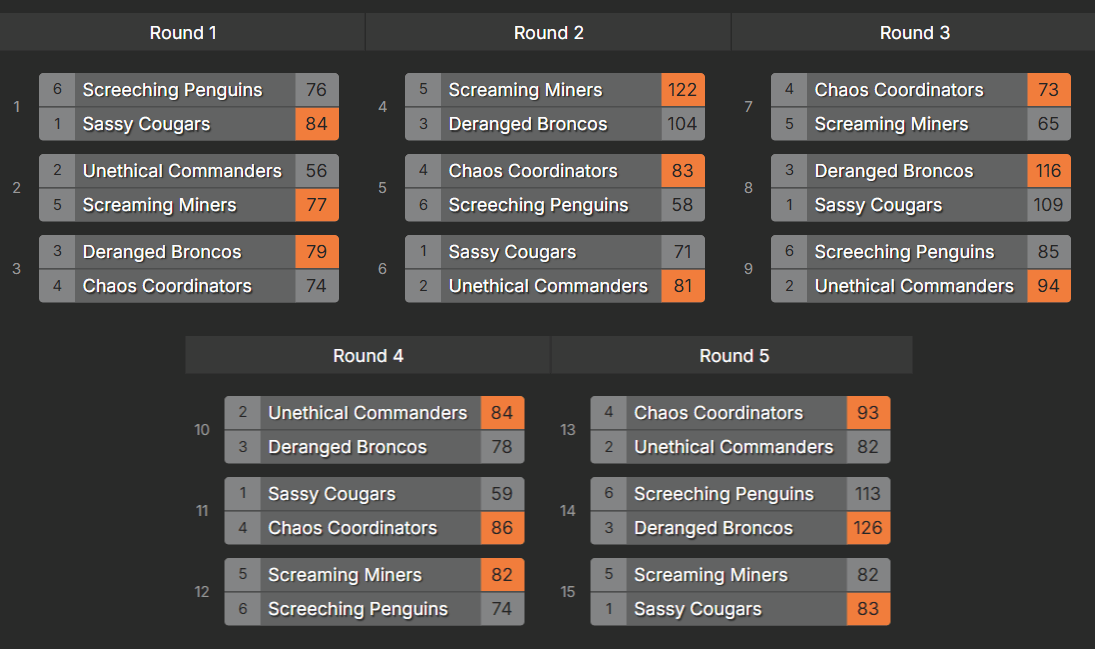
Task: Open Deranged Broncos in match 3
Action: 162,252
